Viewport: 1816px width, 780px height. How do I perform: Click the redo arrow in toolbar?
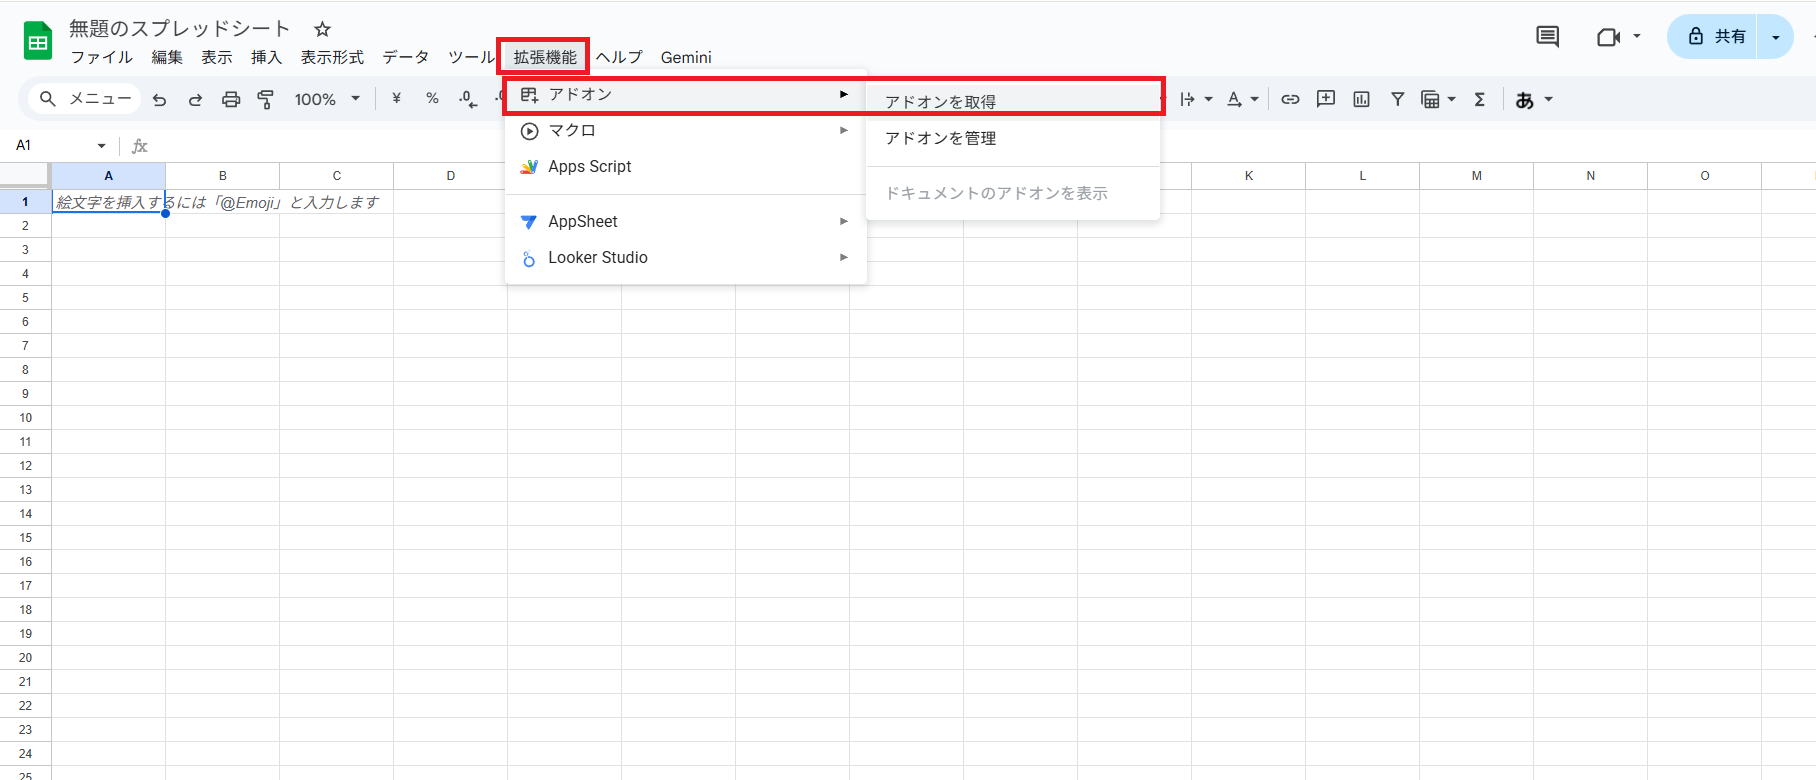point(195,99)
